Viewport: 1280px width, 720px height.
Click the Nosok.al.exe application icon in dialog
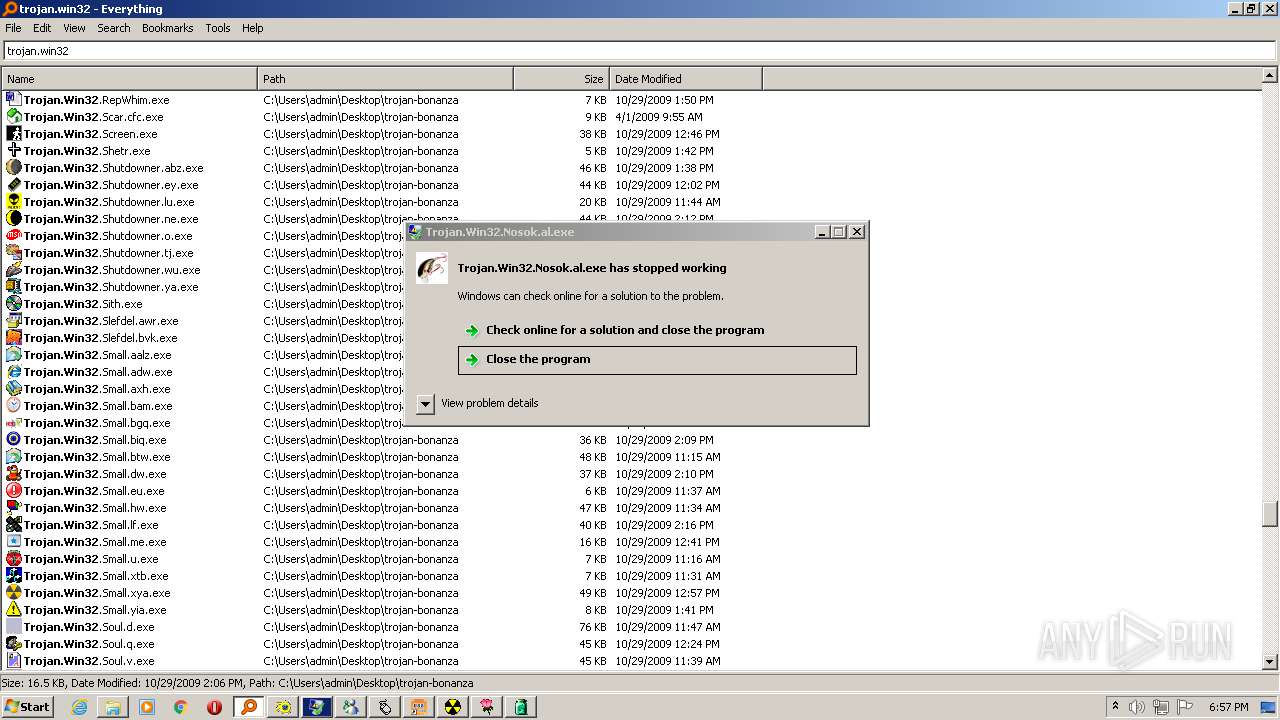432,268
